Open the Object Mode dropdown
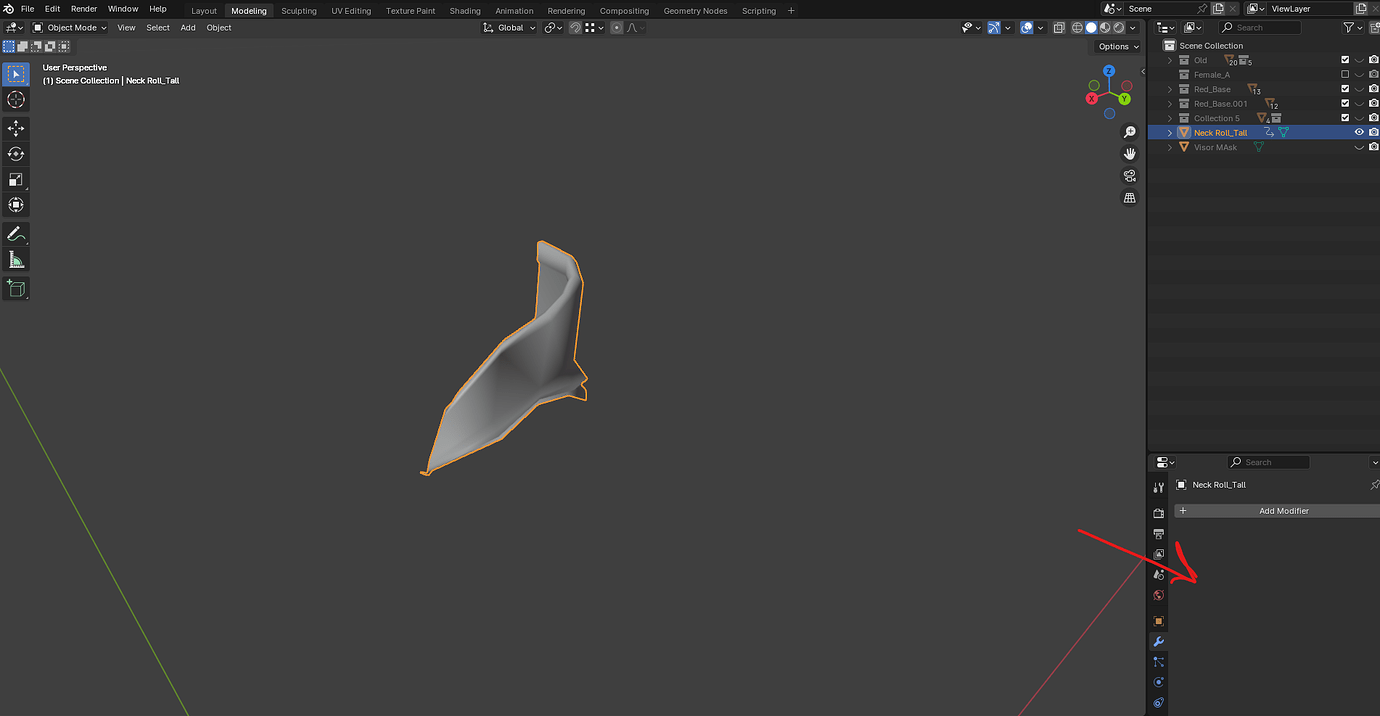Viewport: 1380px width, 716px height. pyautogui.click(x=70, y=28)
